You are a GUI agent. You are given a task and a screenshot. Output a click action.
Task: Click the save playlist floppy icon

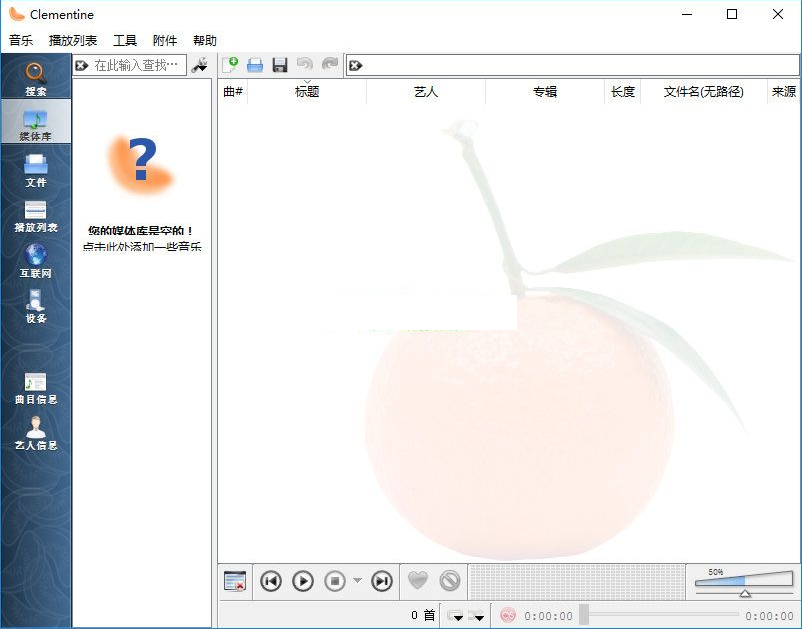[280, 65]
